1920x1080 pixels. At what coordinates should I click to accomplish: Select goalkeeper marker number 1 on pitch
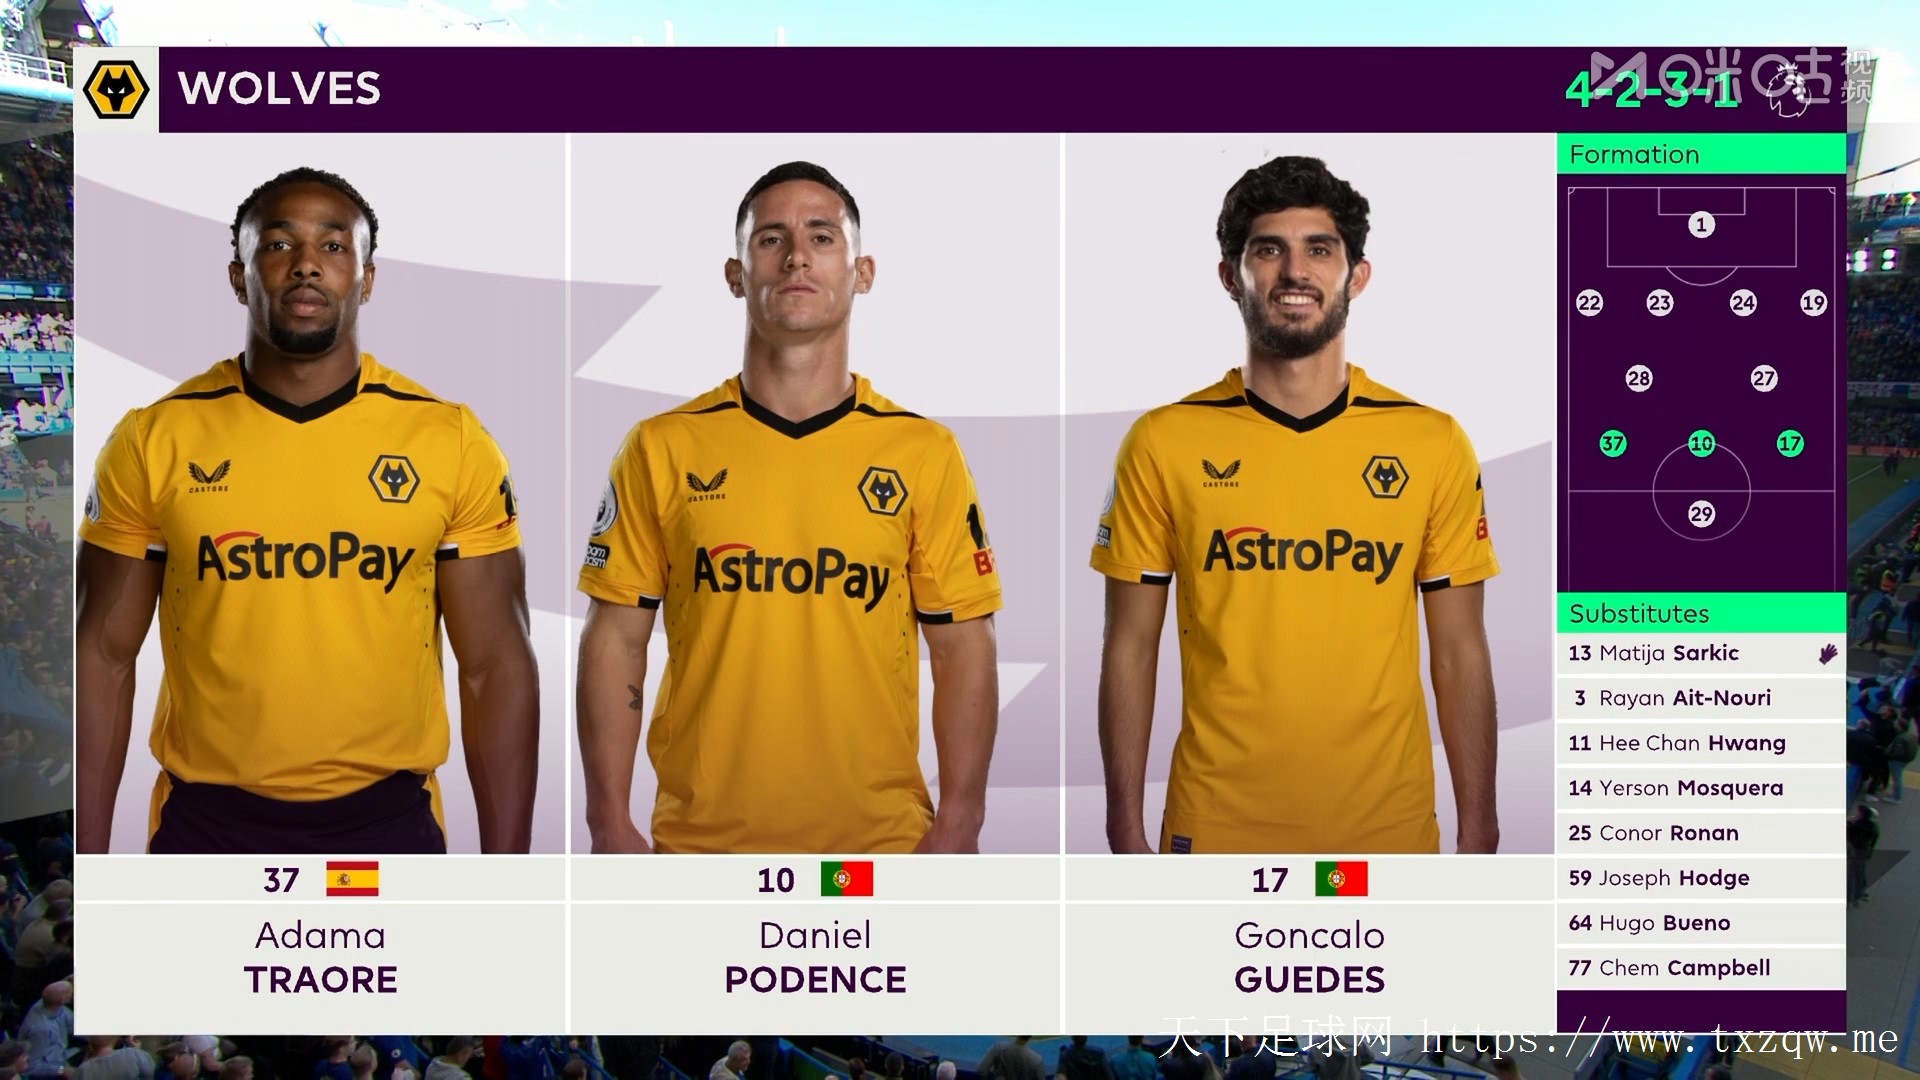click(x=1701, y=224)
